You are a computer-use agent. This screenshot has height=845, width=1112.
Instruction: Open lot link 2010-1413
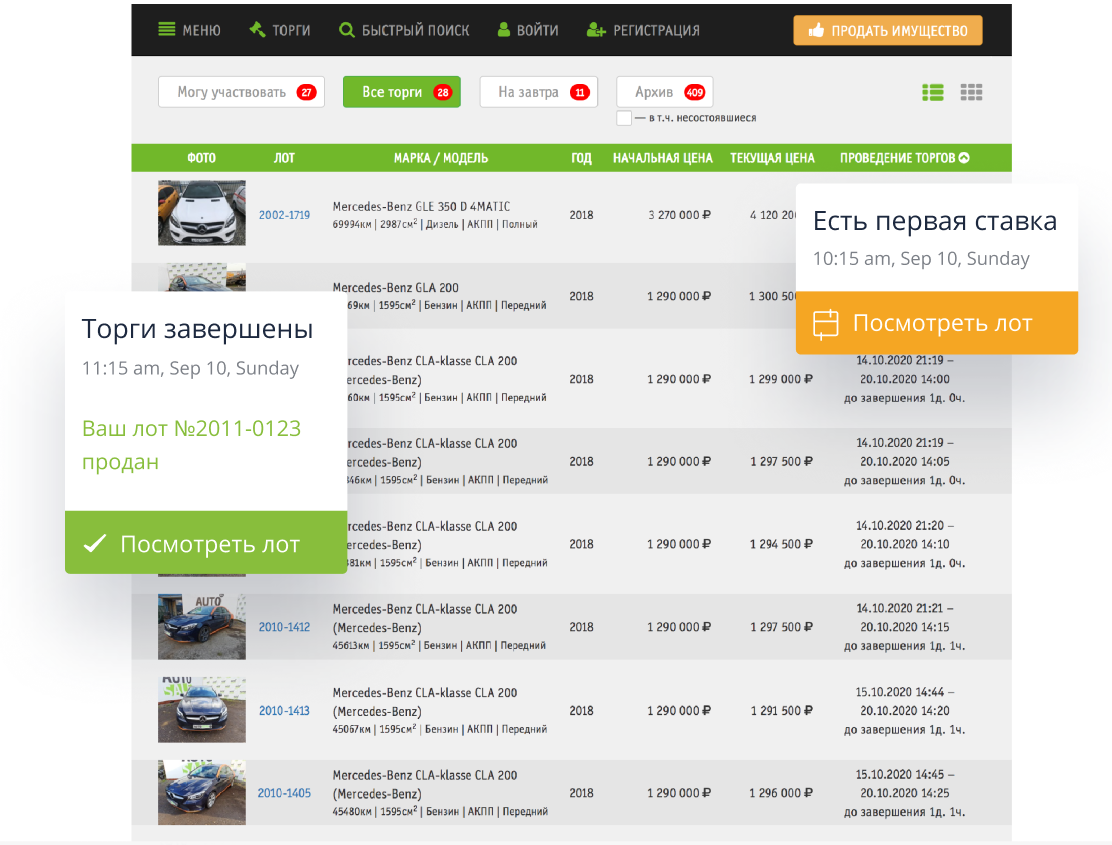click(x=284, y=710)
